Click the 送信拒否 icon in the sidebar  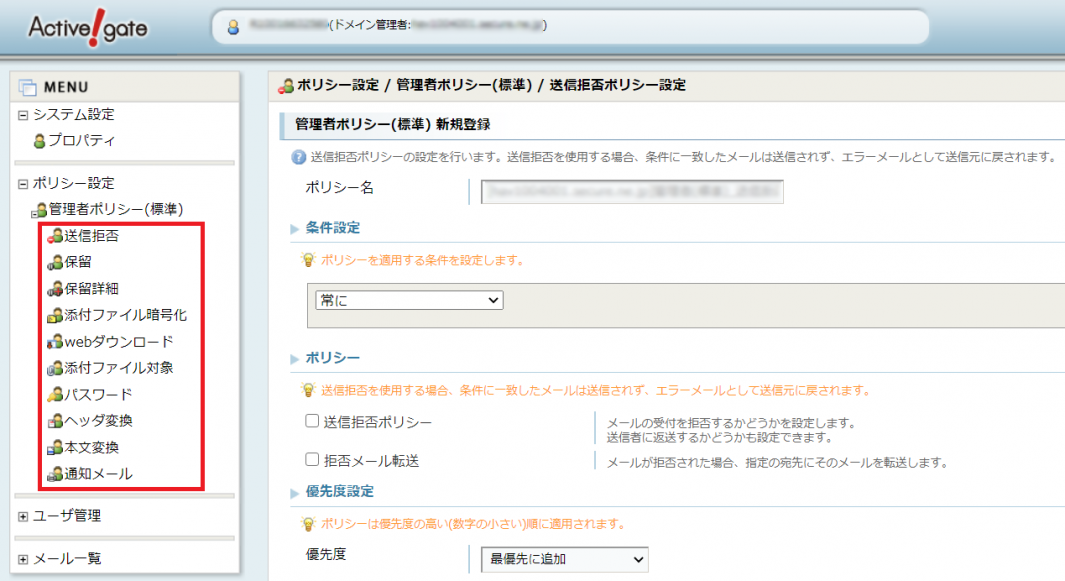coord(55,237)
